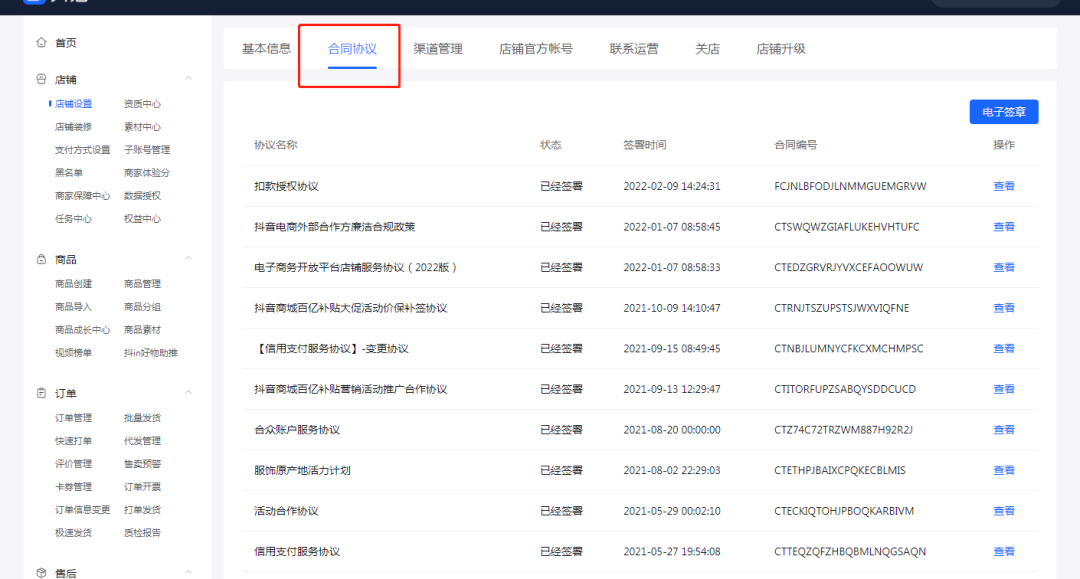This screenshot has width=1080, height=579.
Task: Select the 合同协议 tab
Action: tap(352, 49)
